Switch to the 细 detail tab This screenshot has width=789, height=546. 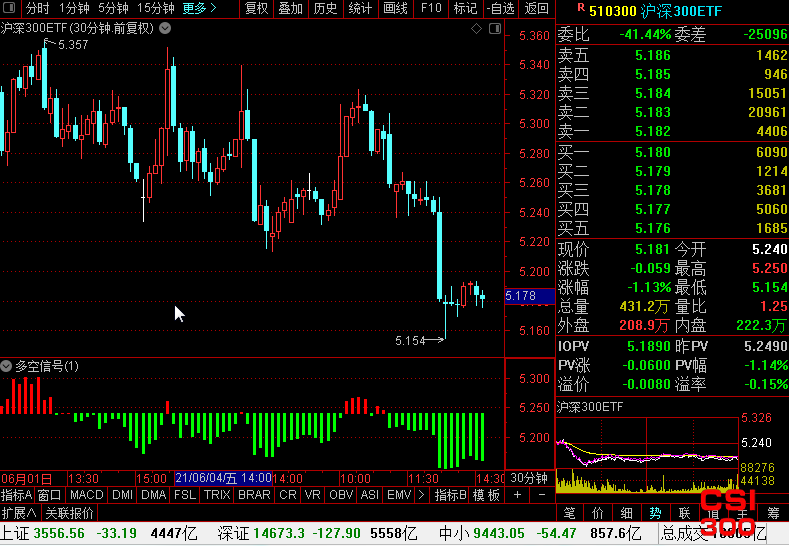coord(626,513)
